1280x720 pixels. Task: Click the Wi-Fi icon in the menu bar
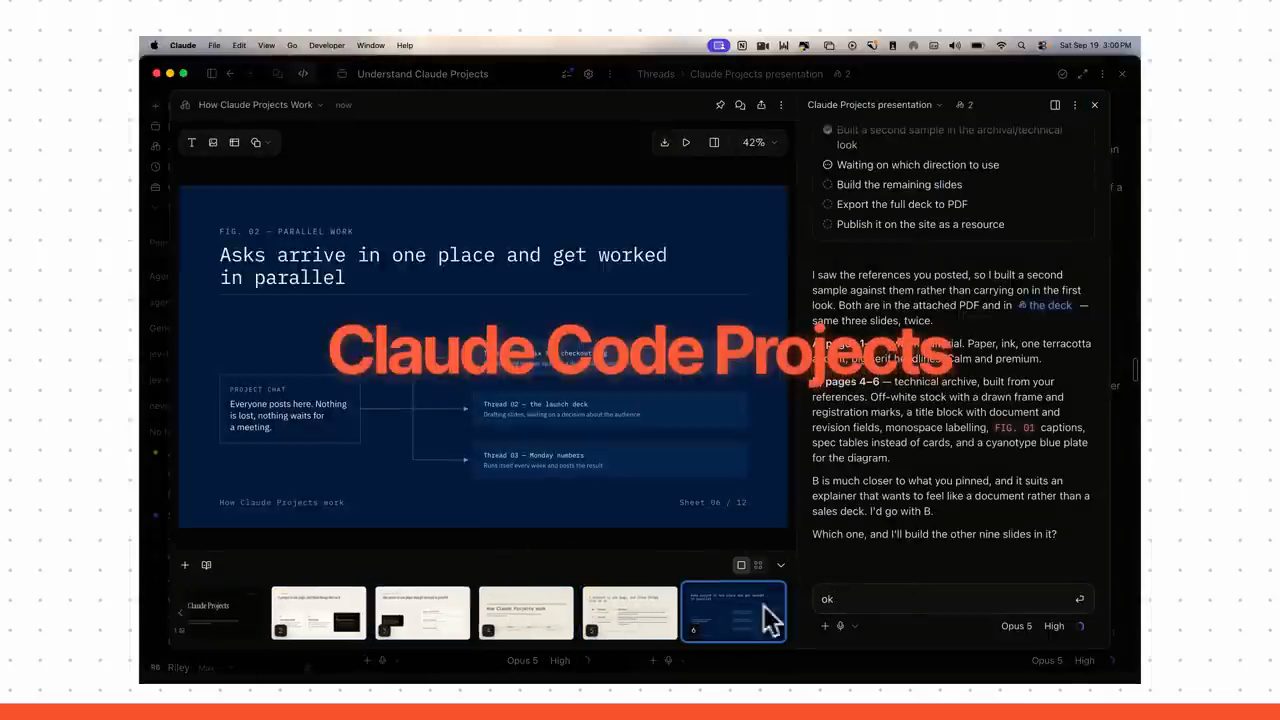1001,45
